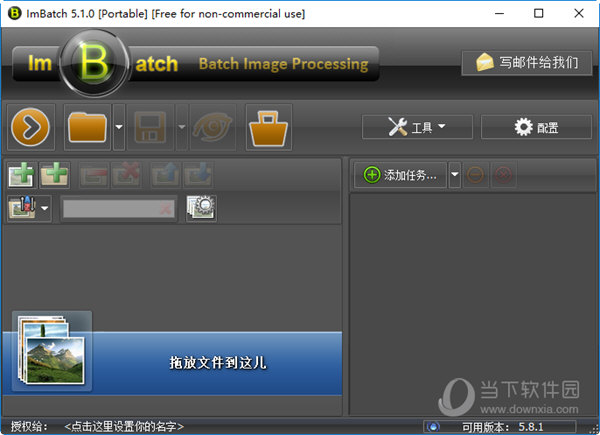Click the 添加任务... add task button

point(400,175)
